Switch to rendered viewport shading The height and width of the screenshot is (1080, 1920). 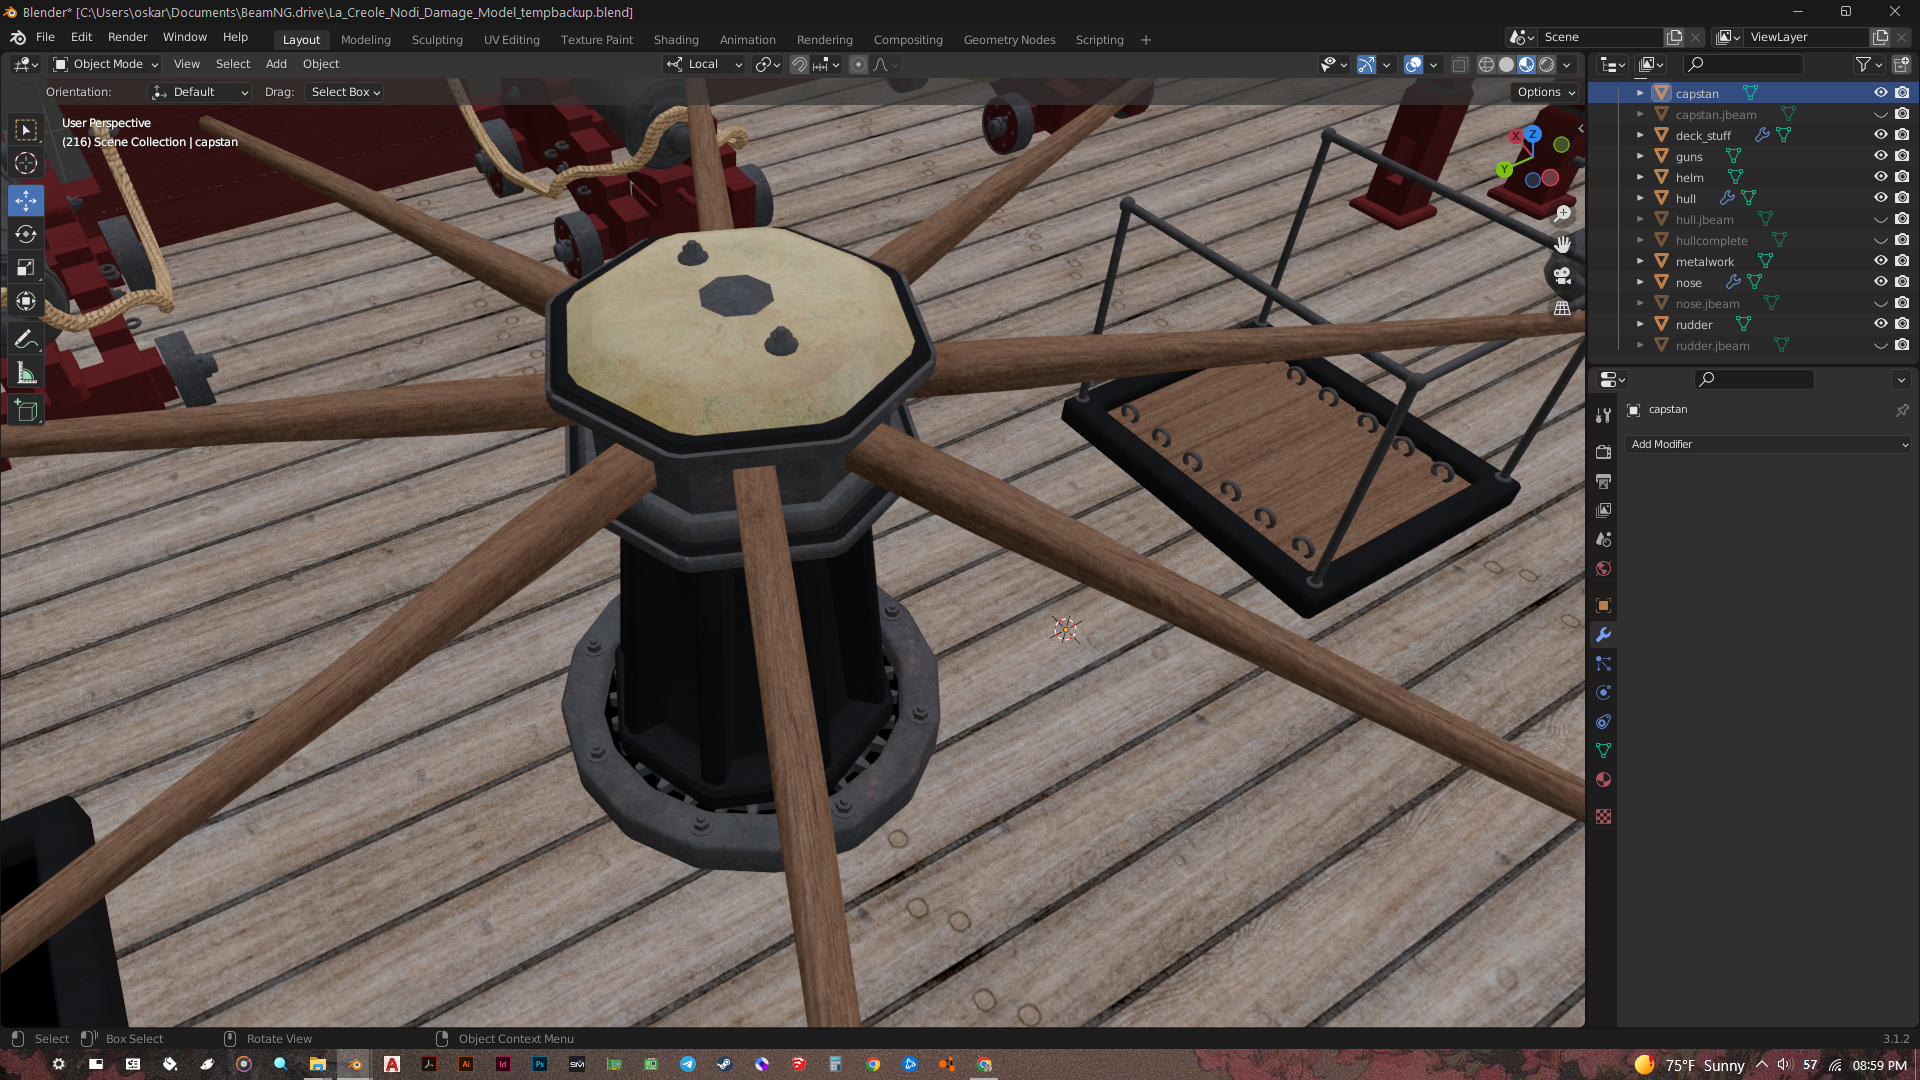1546,64
